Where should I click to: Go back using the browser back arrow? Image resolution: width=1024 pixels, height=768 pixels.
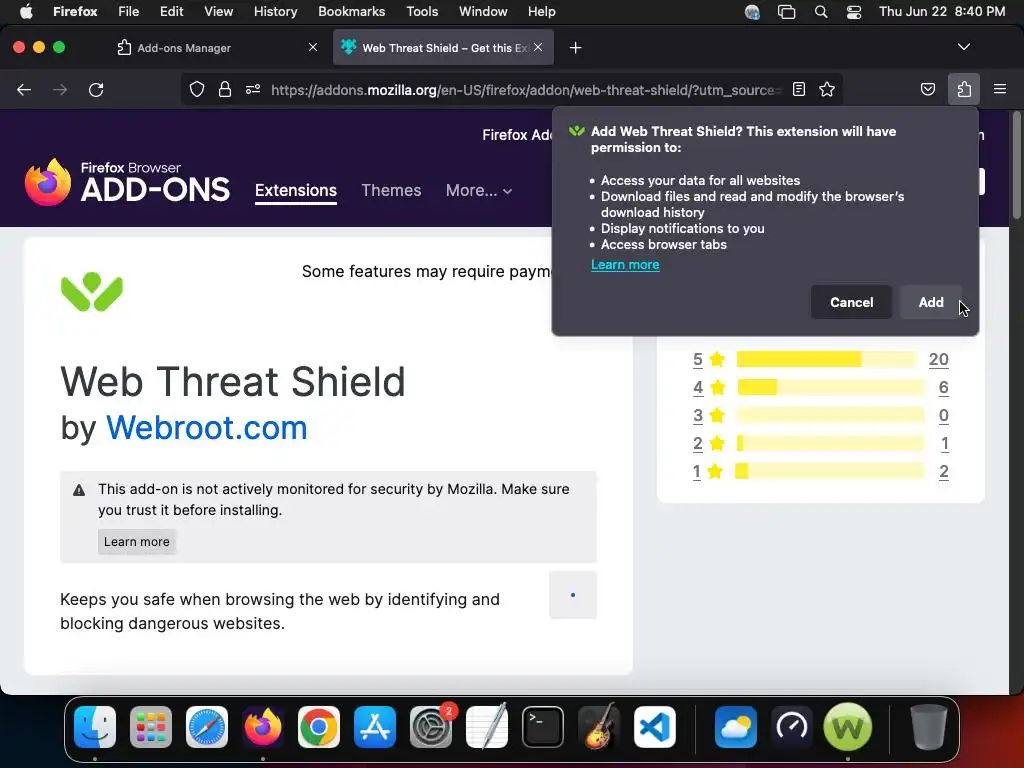[x=24, y=89]
